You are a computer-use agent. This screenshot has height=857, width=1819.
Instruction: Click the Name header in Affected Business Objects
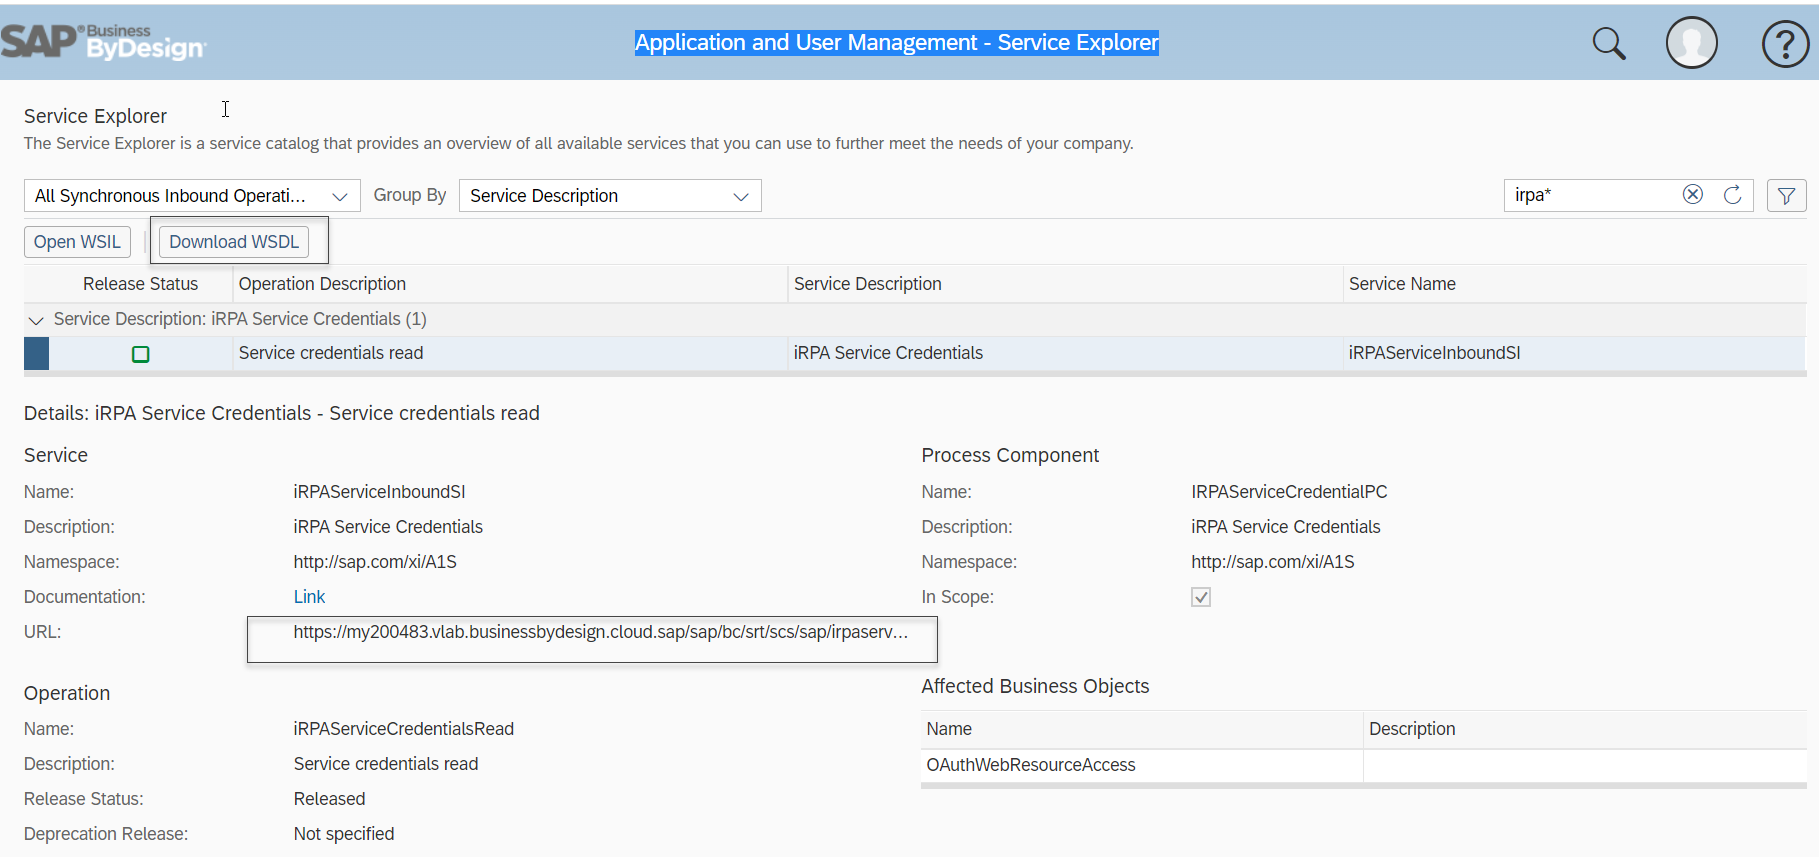1142,729
